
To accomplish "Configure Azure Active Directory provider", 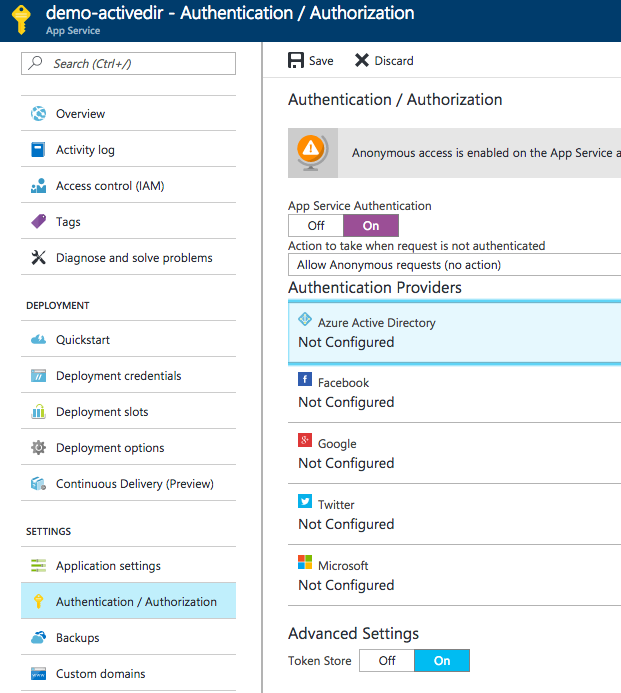I will pyautogui.click(x=454, y=332).
